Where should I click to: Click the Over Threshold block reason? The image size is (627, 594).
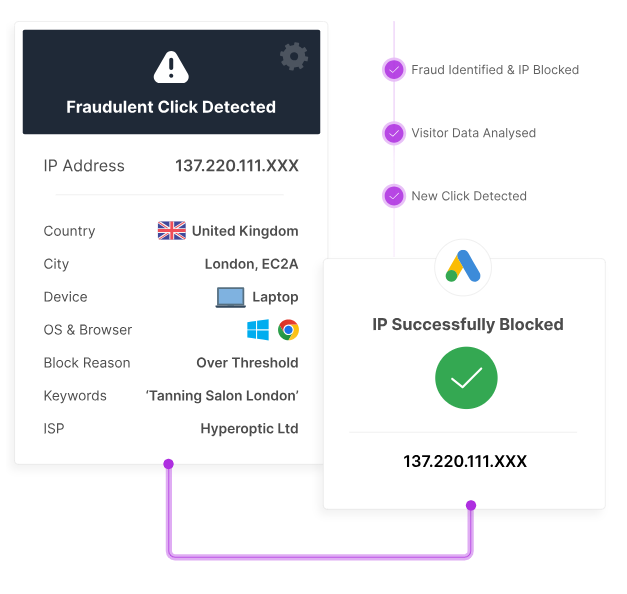point(247,363)
